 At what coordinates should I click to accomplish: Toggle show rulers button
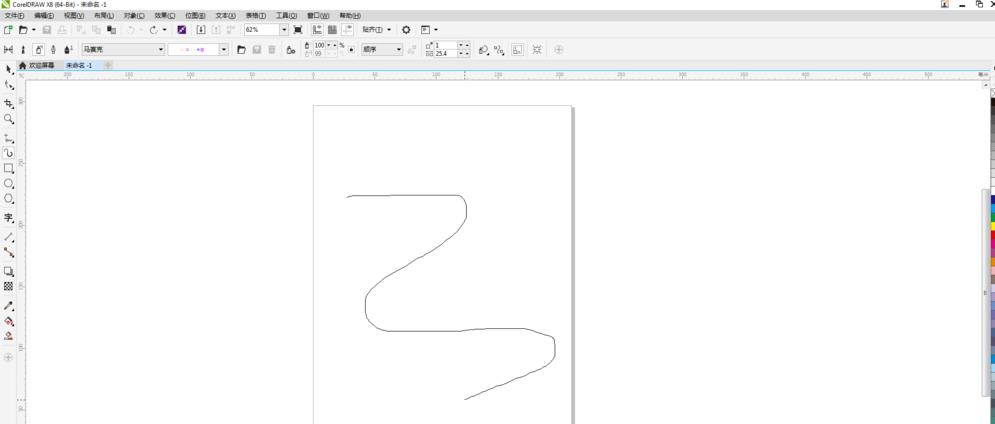coord(318,30)
